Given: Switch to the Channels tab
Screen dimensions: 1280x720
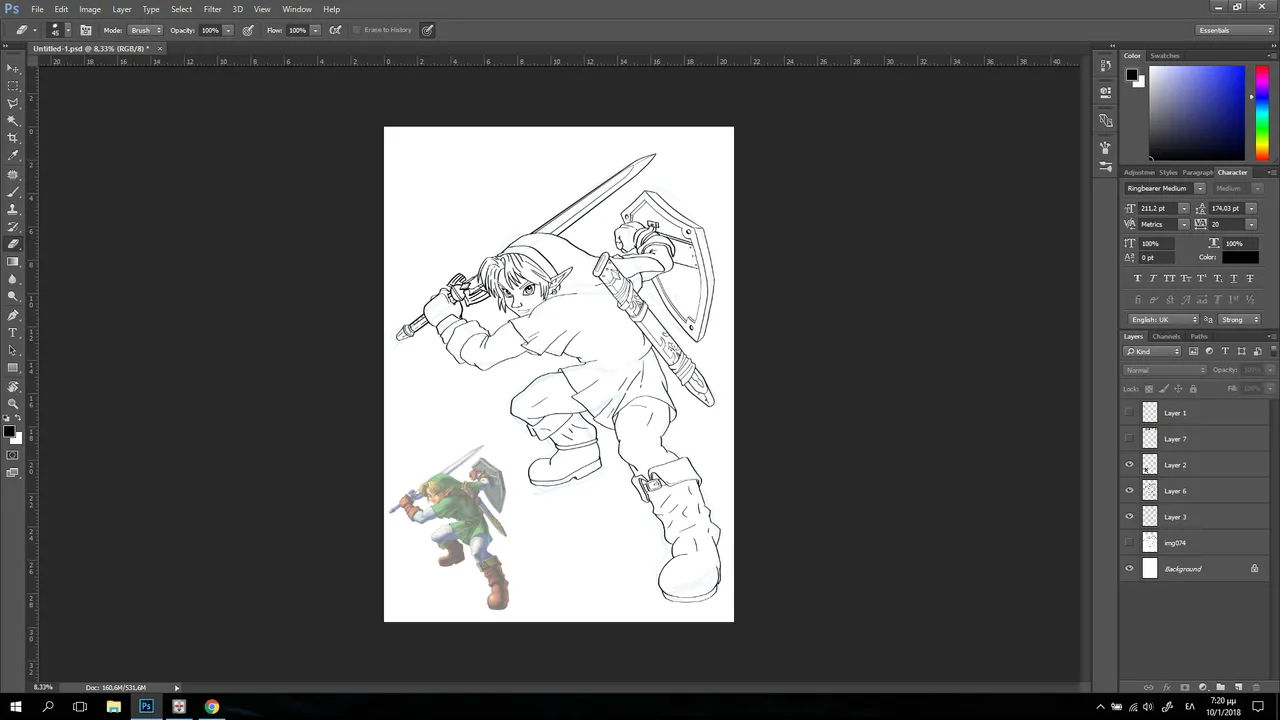Looking at the screenshot, I should tap(1166, 336).
